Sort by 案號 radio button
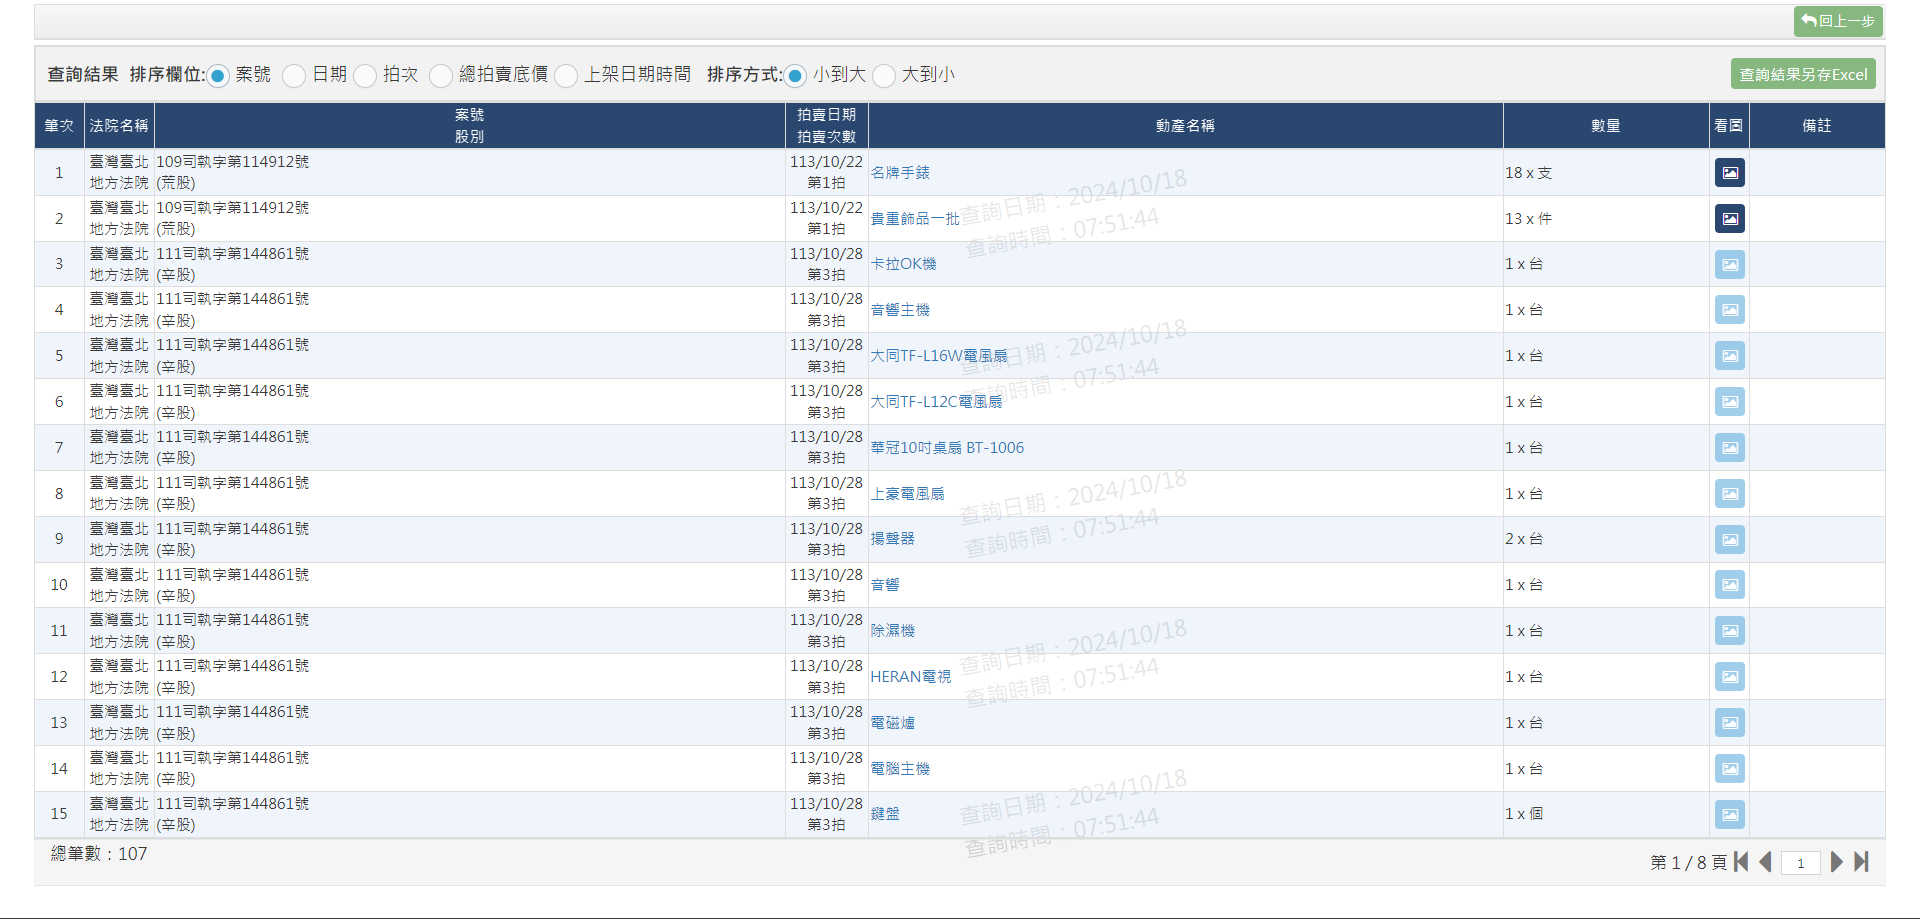This screenshot has height=919, width=1920. 218,76
